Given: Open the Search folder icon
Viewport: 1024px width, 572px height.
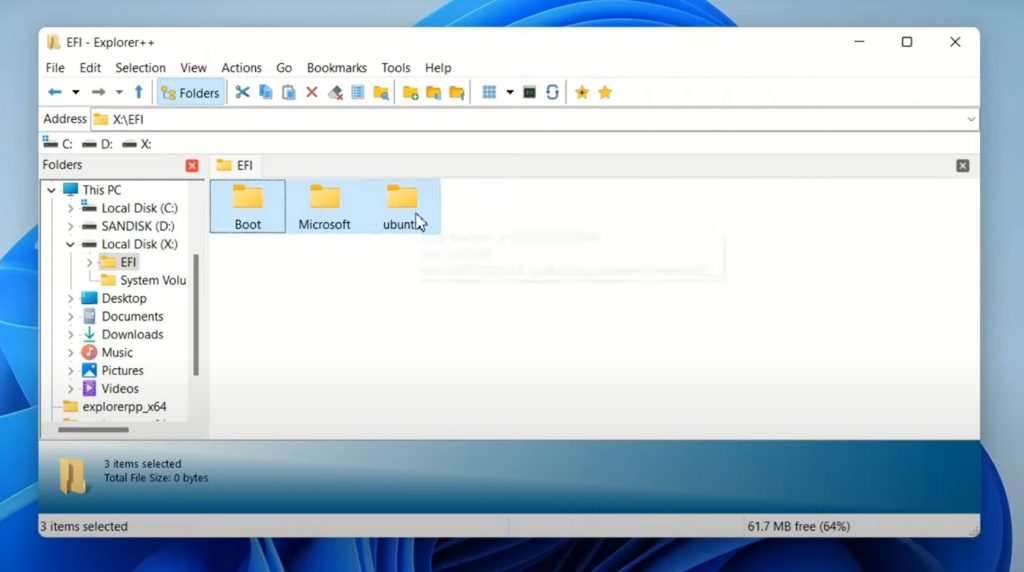Looking at the screenshot, I should [381, 93].
